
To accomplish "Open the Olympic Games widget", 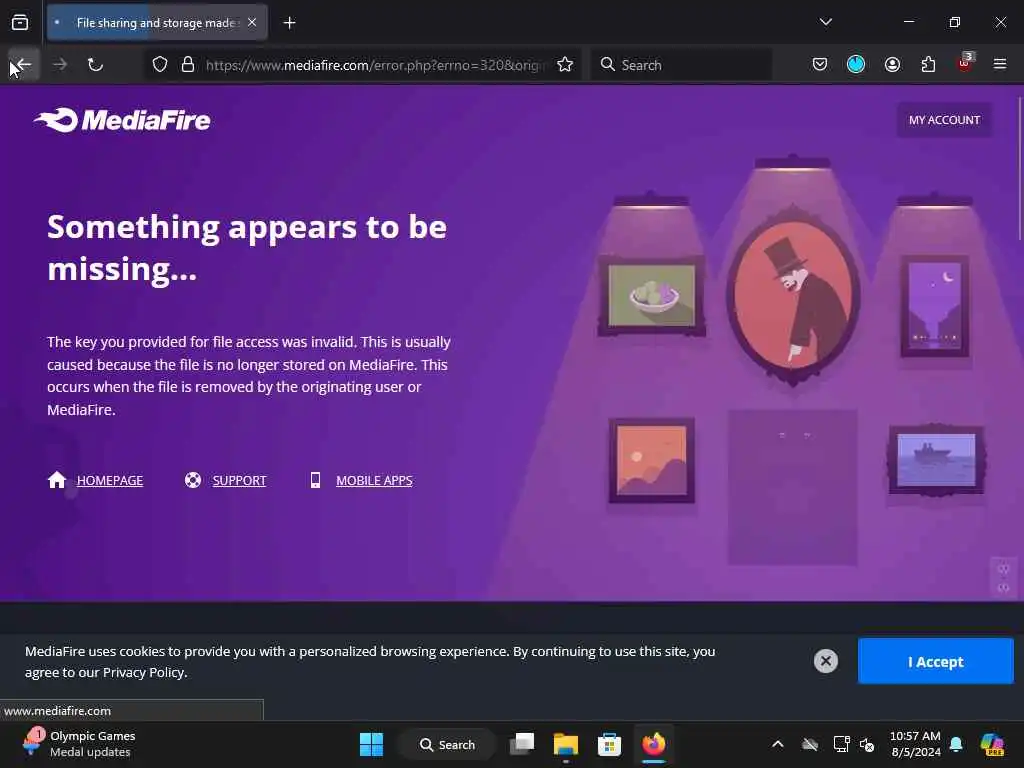I will [x=78, y=744].
